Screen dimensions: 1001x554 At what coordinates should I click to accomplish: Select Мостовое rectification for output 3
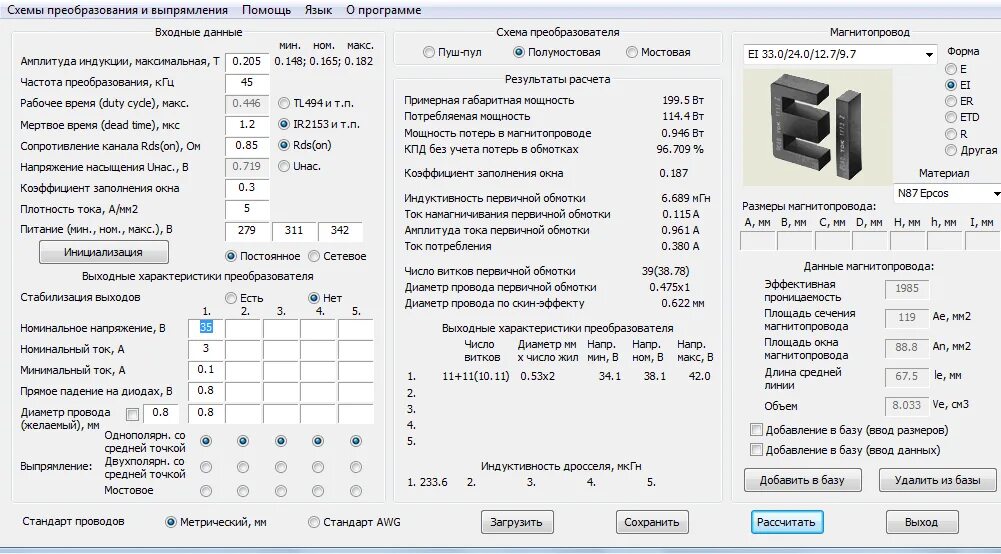coord(280,491)
